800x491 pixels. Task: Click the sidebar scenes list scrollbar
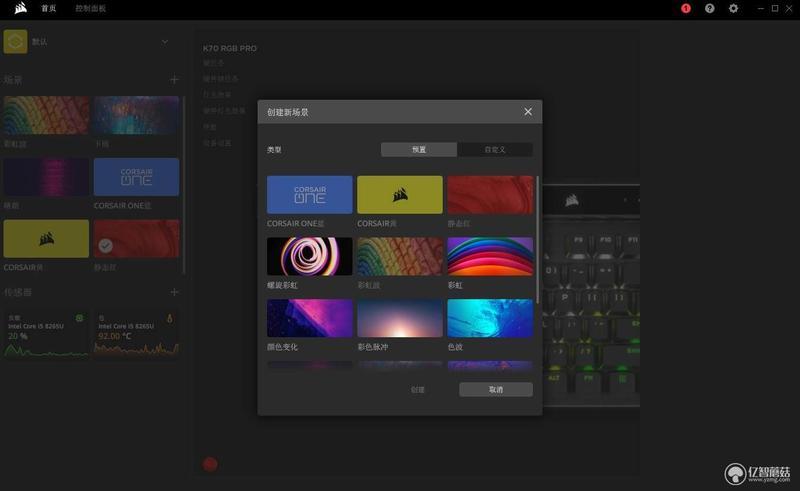tap(183, 184)
